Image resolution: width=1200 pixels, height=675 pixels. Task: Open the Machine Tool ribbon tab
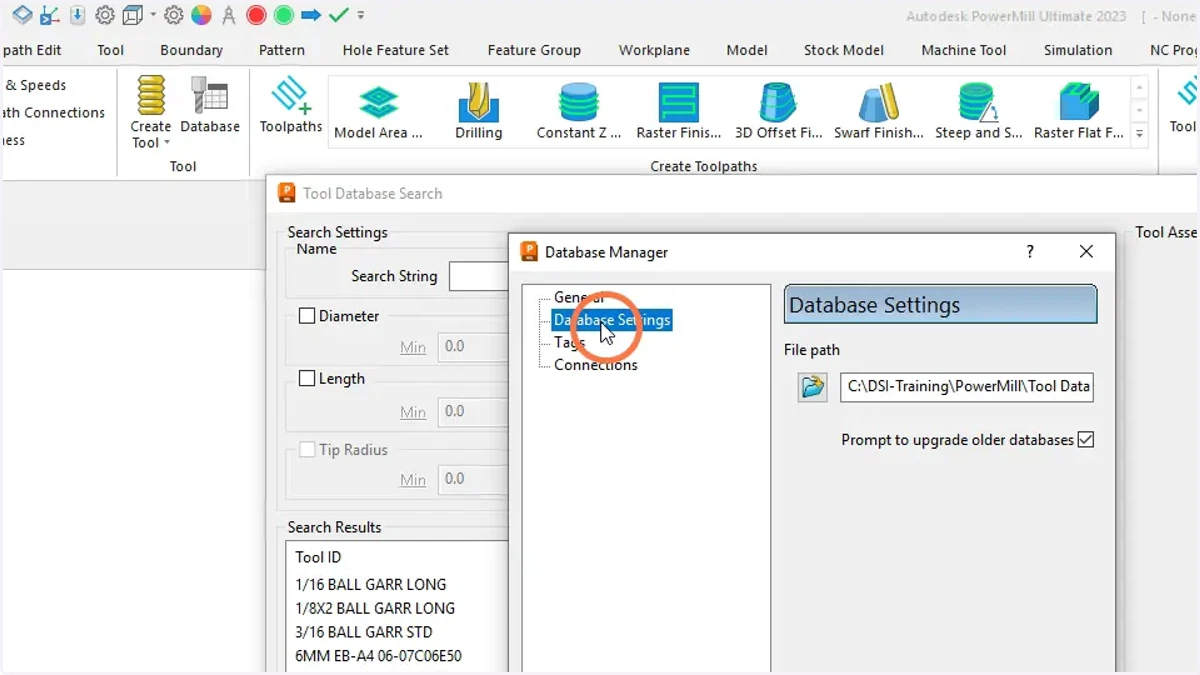[964, 50]
